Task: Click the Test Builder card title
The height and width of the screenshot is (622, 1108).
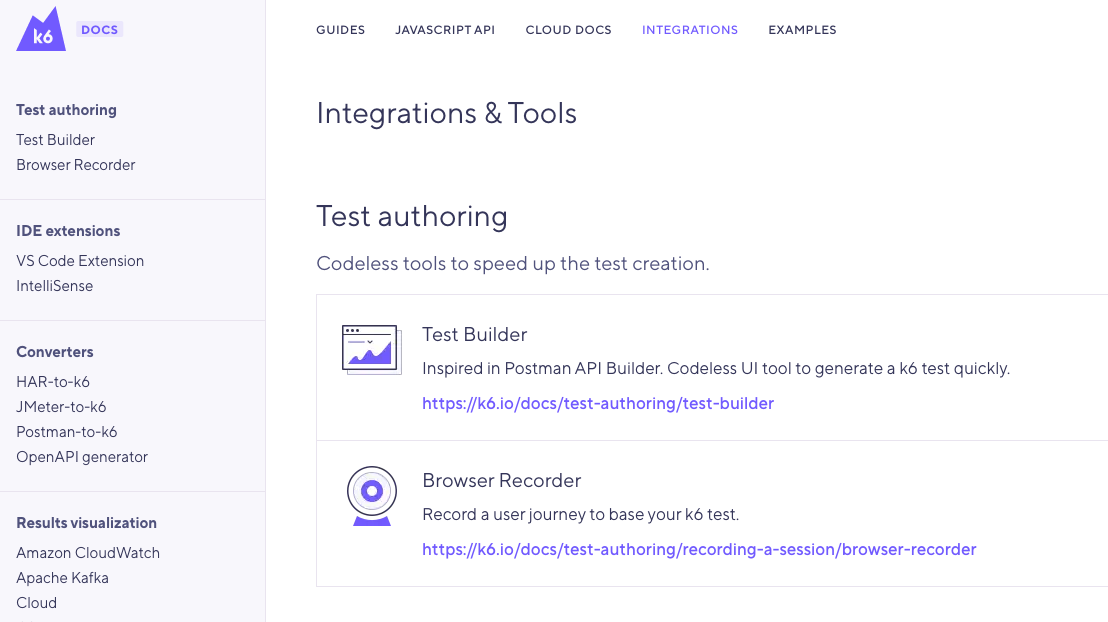Action: (474, 334)
